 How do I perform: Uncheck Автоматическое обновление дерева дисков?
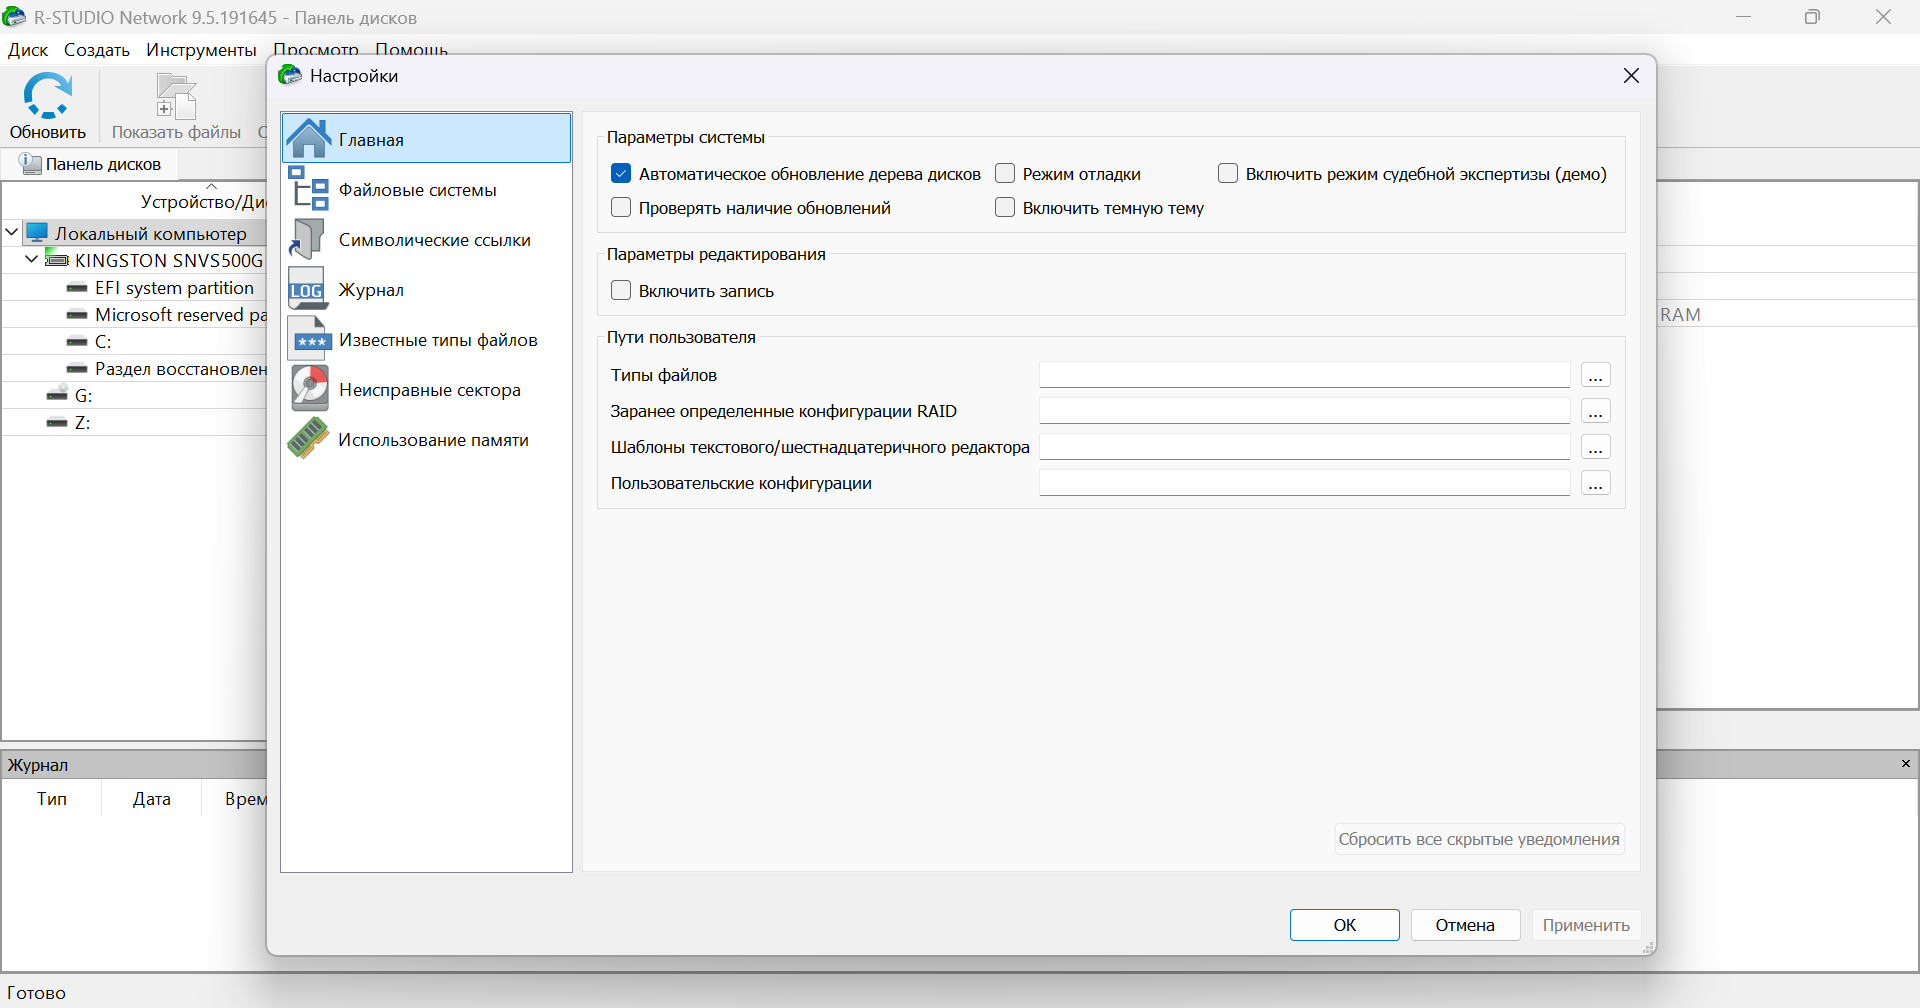click(621, 174)
